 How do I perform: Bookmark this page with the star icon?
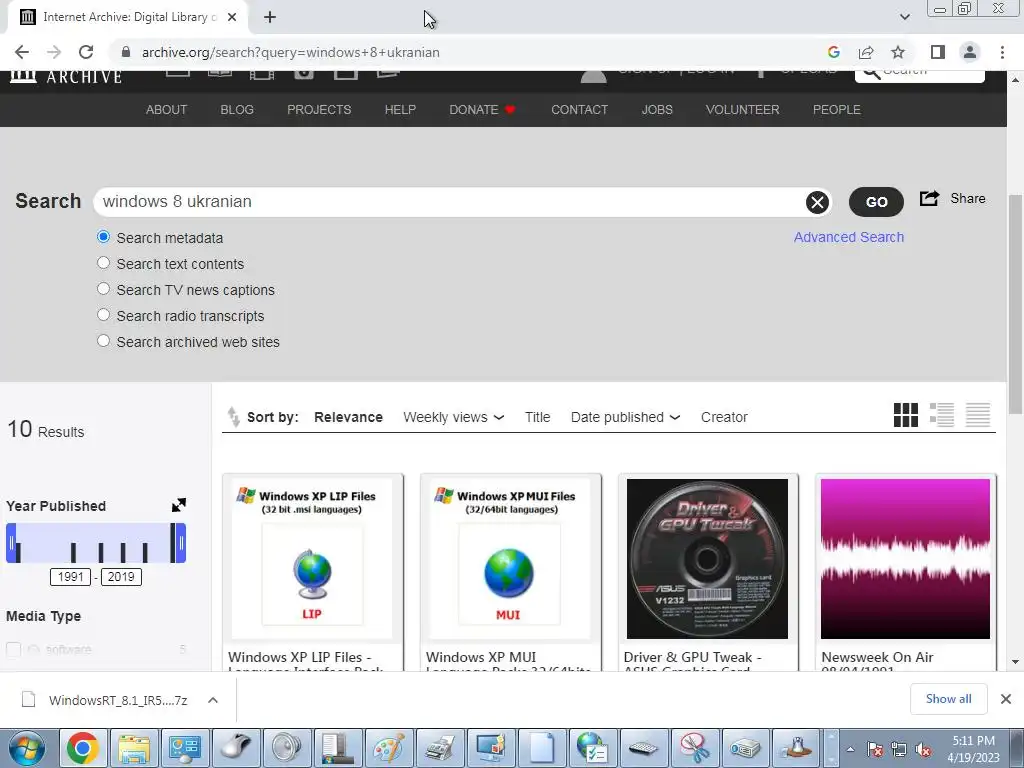pos(898,52)
